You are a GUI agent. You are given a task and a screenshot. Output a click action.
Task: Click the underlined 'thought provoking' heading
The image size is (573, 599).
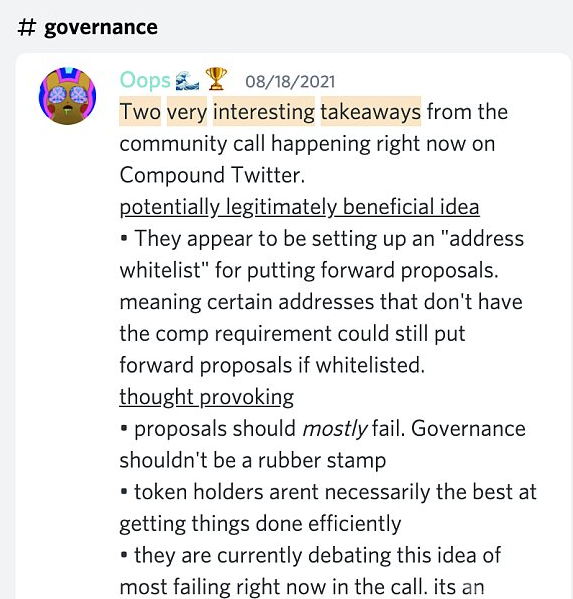coord(207,397)
